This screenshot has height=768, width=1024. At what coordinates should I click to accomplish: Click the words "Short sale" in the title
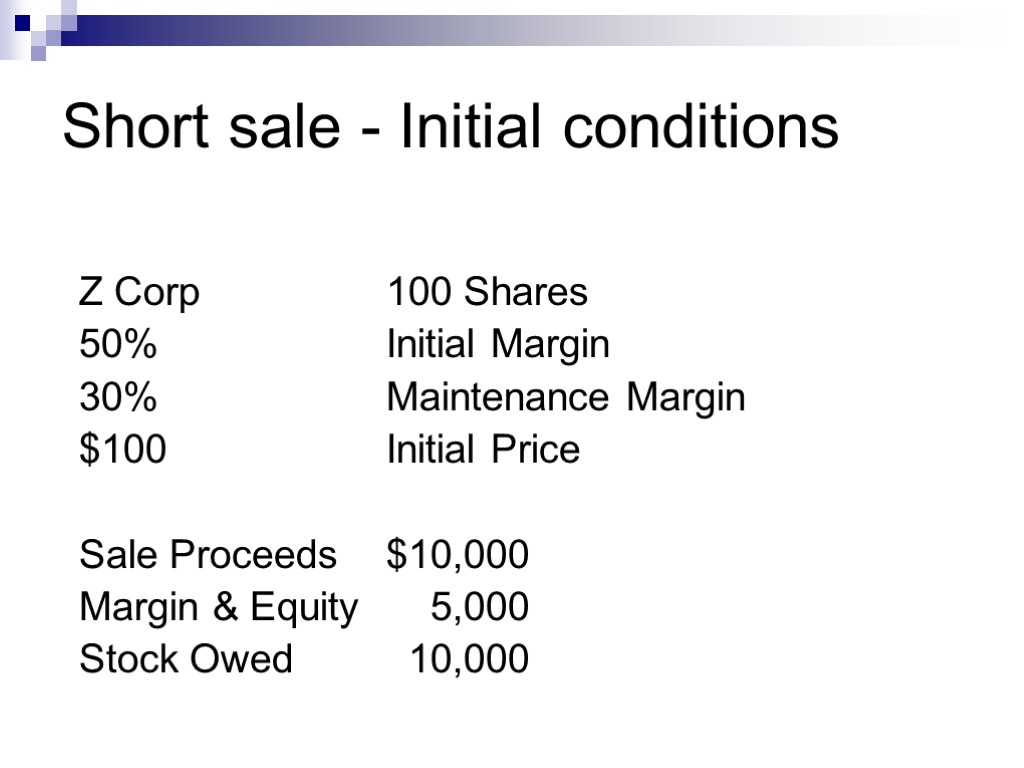pyautogui.click(x=202, y=128)
